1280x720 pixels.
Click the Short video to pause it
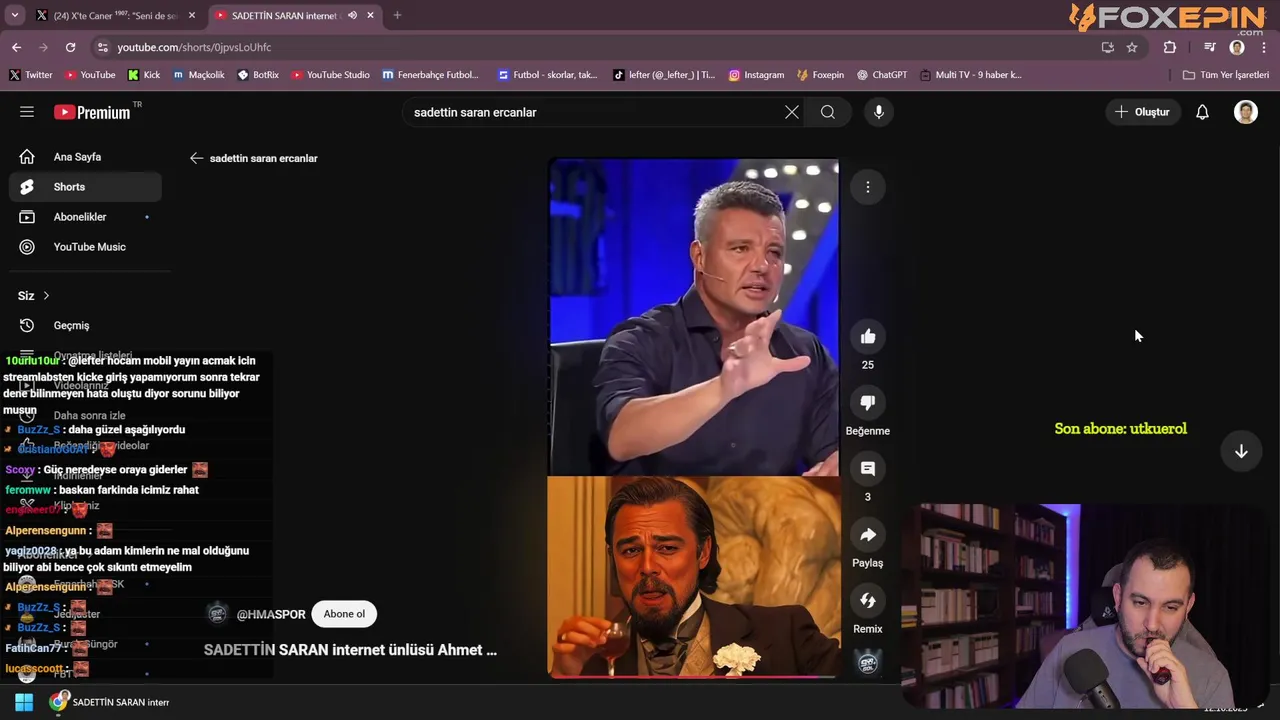point(693,418)
